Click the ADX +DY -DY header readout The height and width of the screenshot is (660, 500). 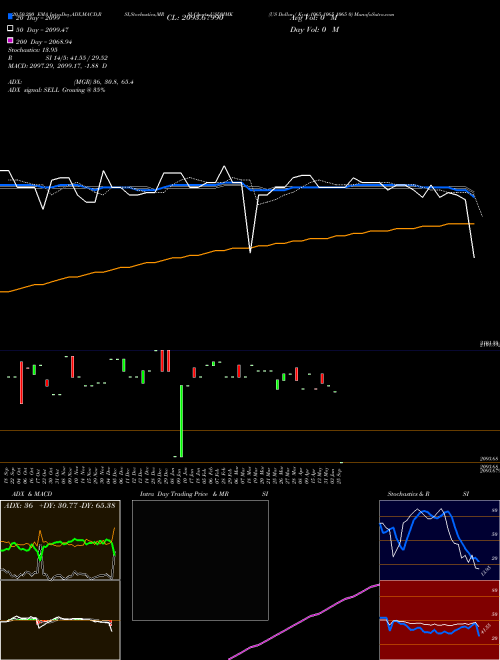pos(60,505)
